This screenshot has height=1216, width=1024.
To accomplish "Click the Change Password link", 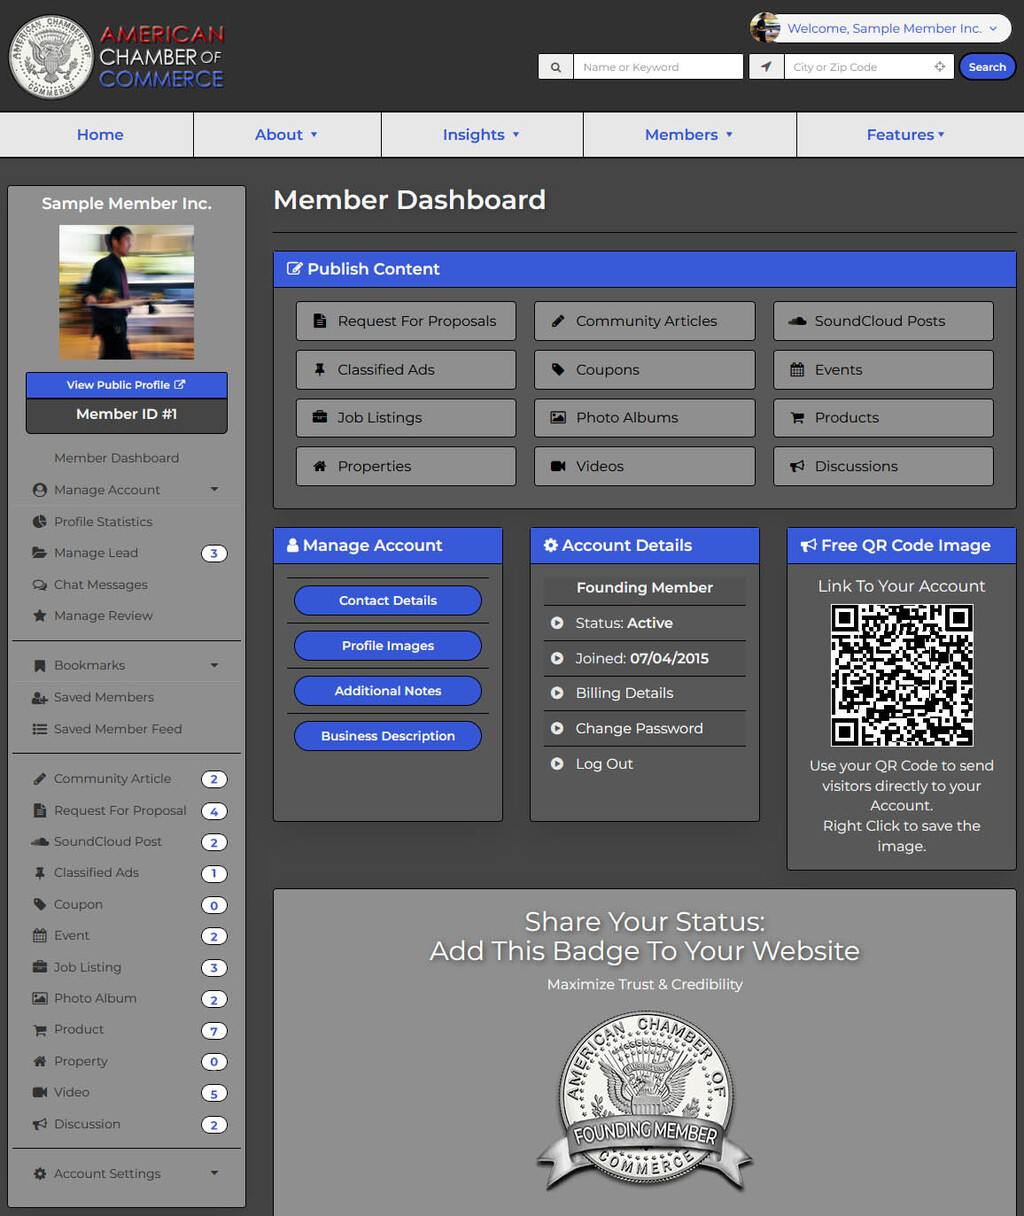I will click(639, 729).
